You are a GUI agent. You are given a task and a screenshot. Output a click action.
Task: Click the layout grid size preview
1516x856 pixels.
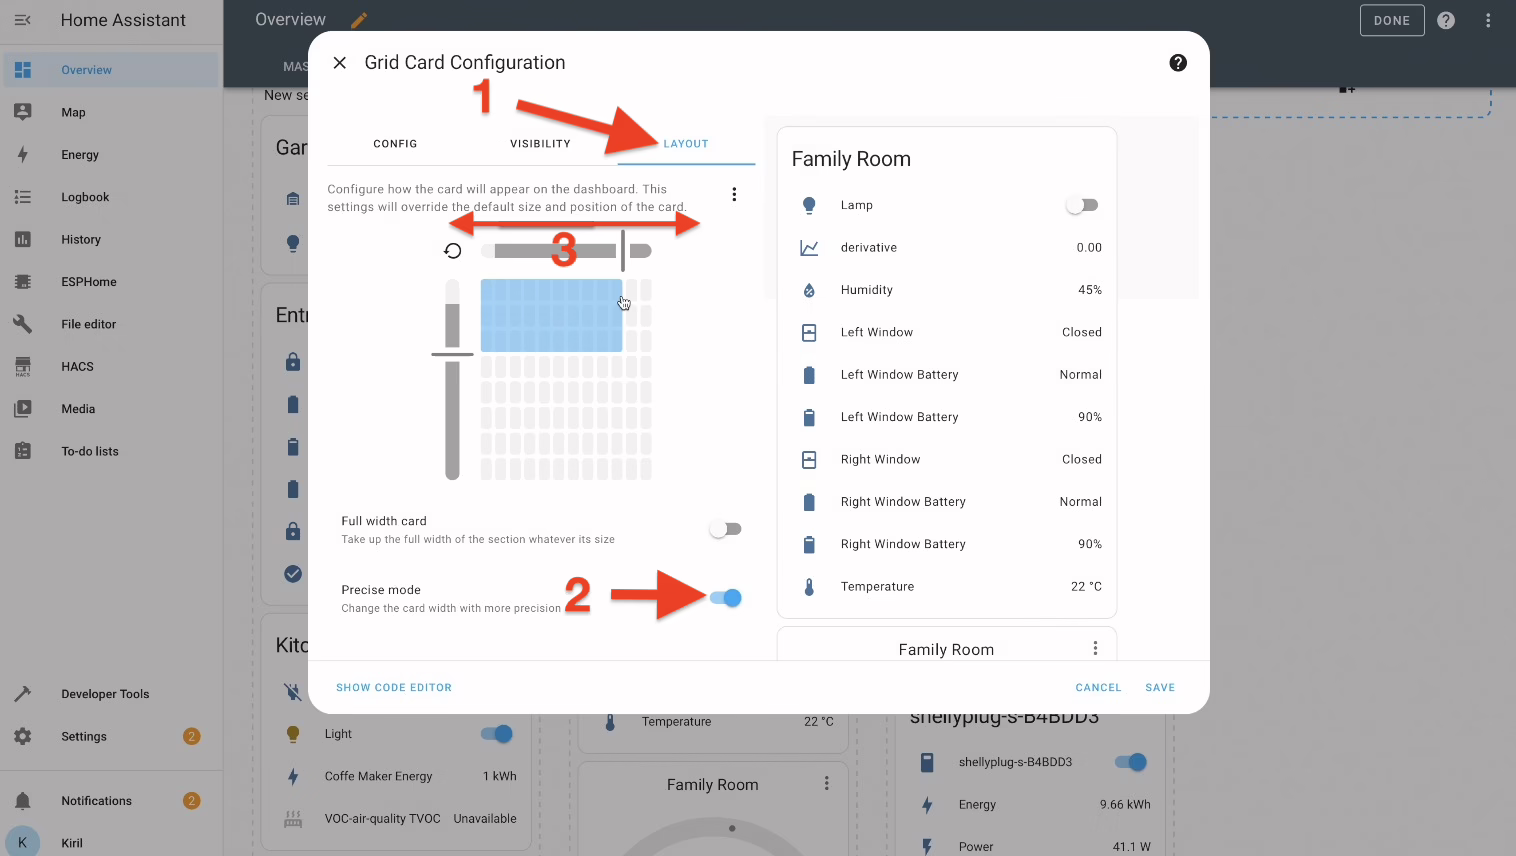click(566, 379)
